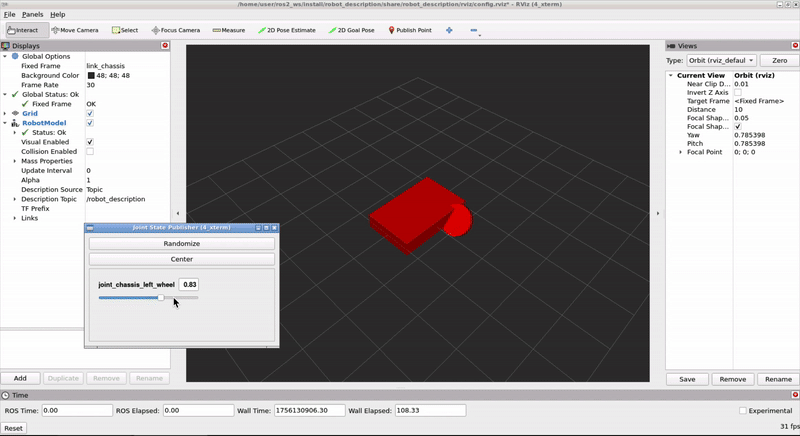
Task: Click the Background Color black swatch
Action: tap(91, 75)
